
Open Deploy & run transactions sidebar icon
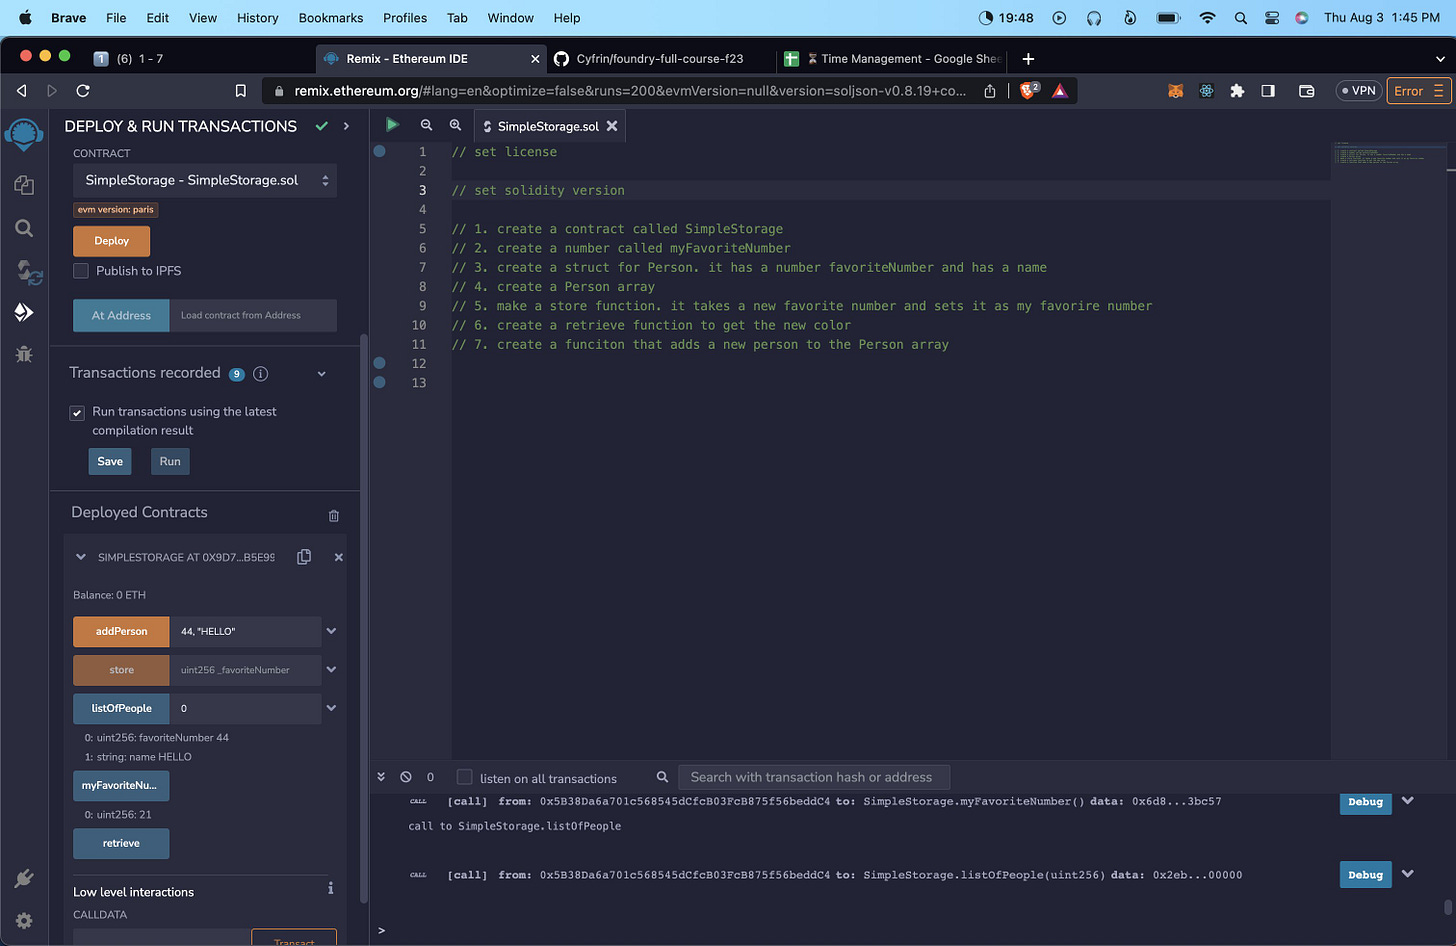pyautogui.click(x=24, y=312)
